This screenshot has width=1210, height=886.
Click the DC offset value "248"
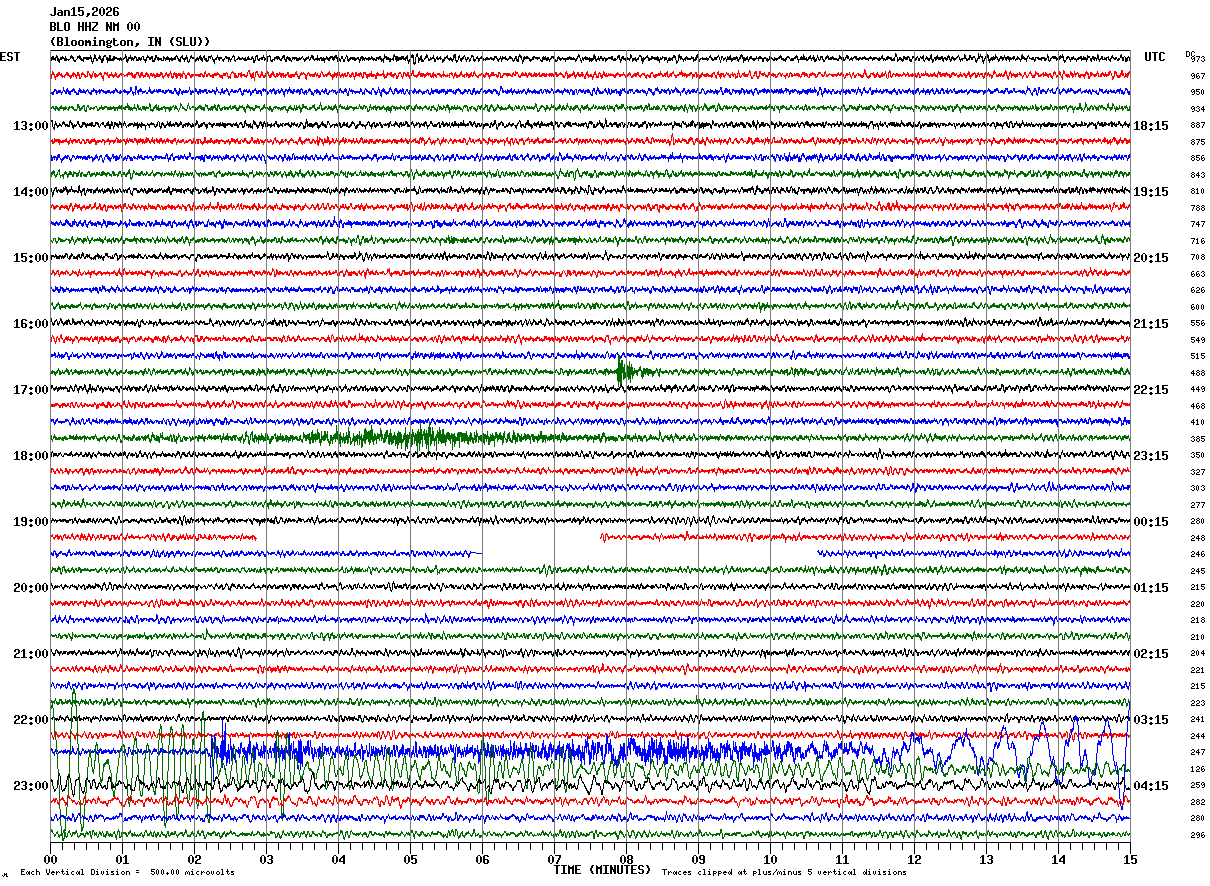point(1198,538)
